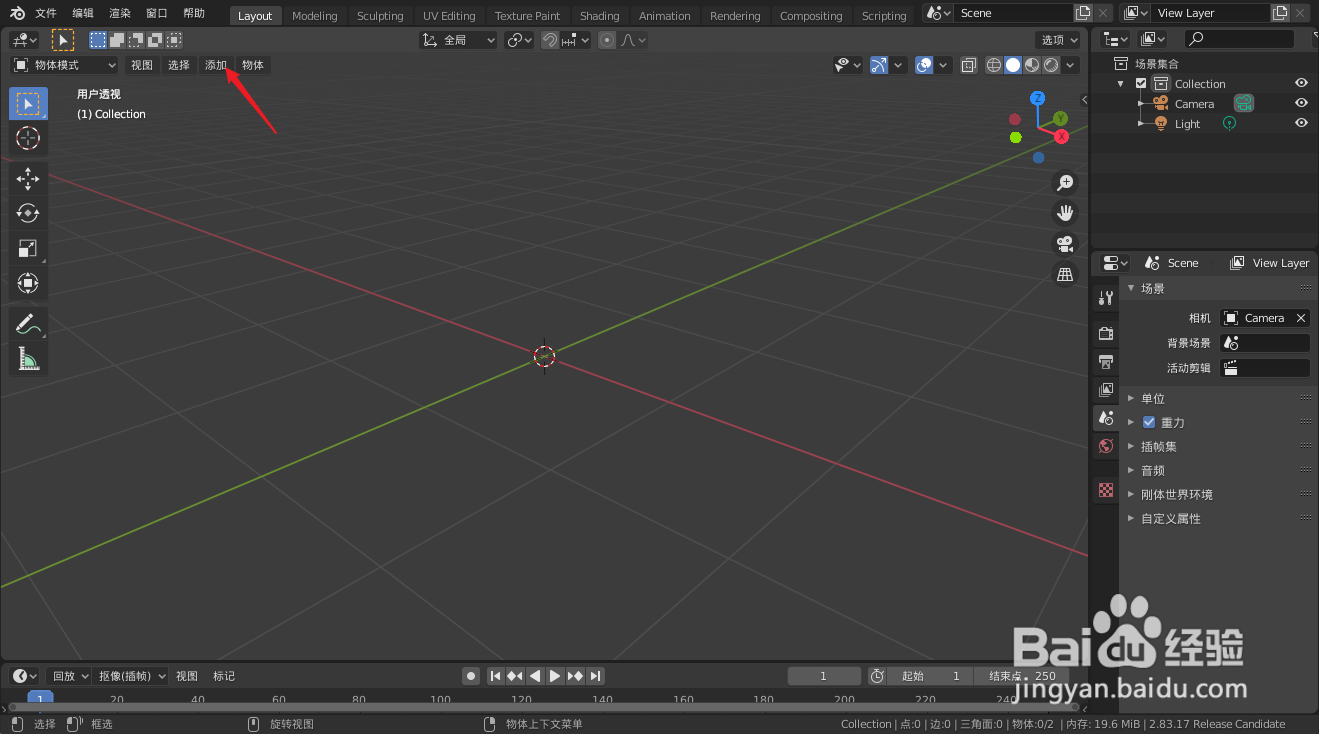Click the Blender logo menu icon

(x=17, y=13)
